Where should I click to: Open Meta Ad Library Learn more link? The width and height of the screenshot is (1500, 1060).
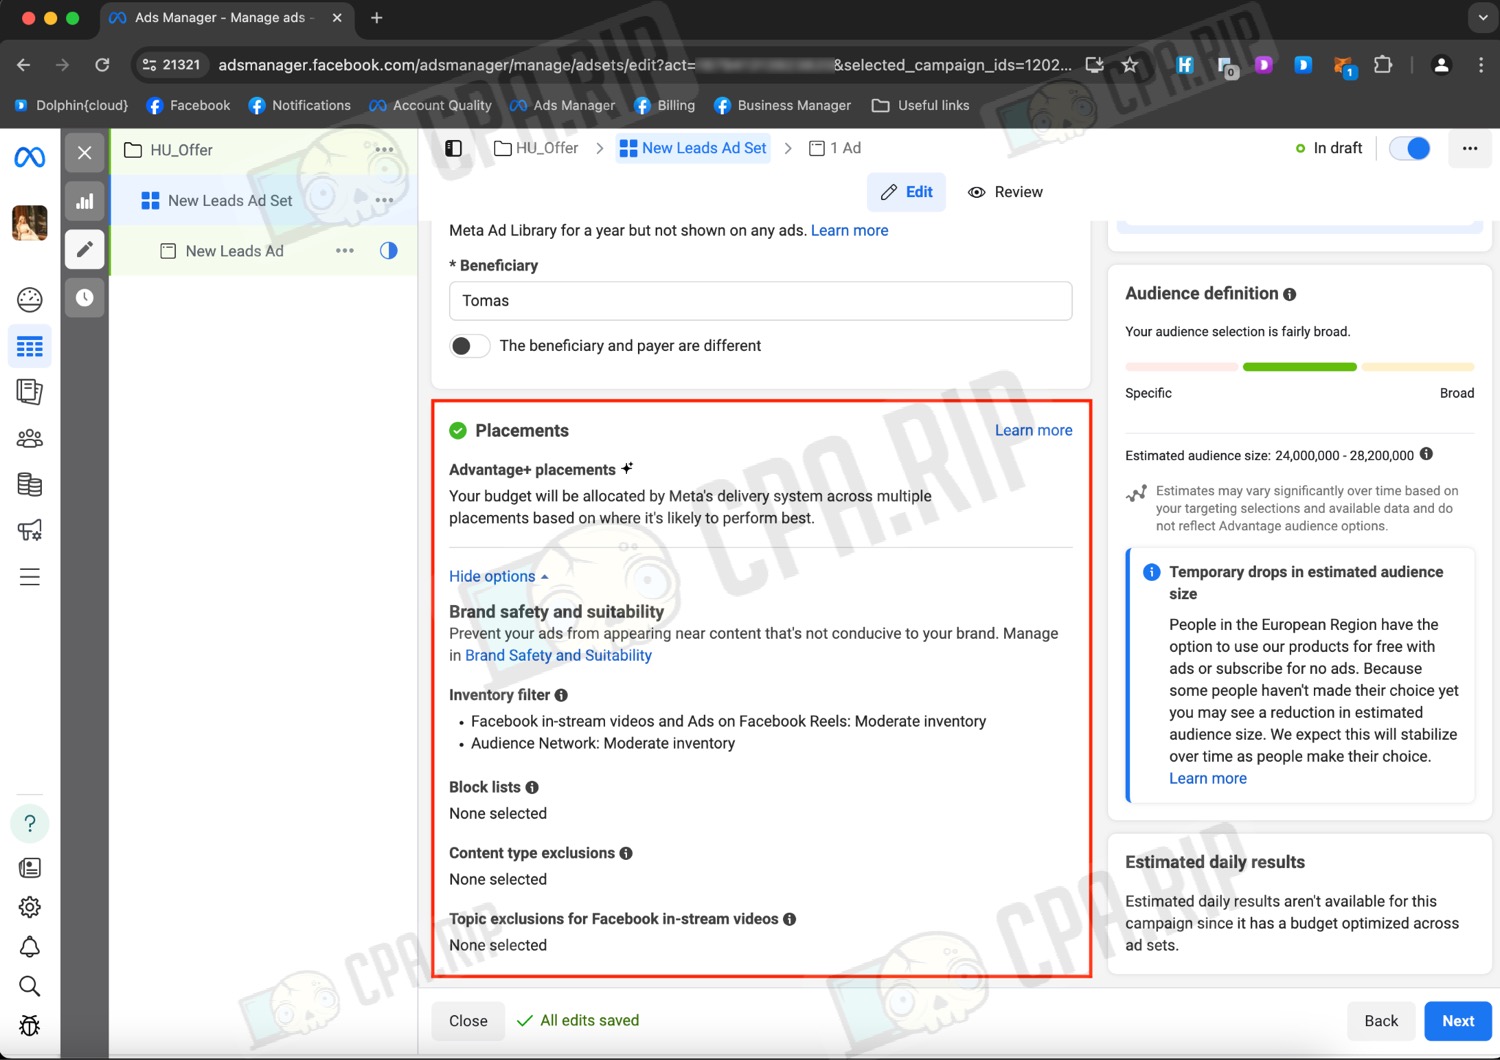pyautogui.click(x=849, y=230)
